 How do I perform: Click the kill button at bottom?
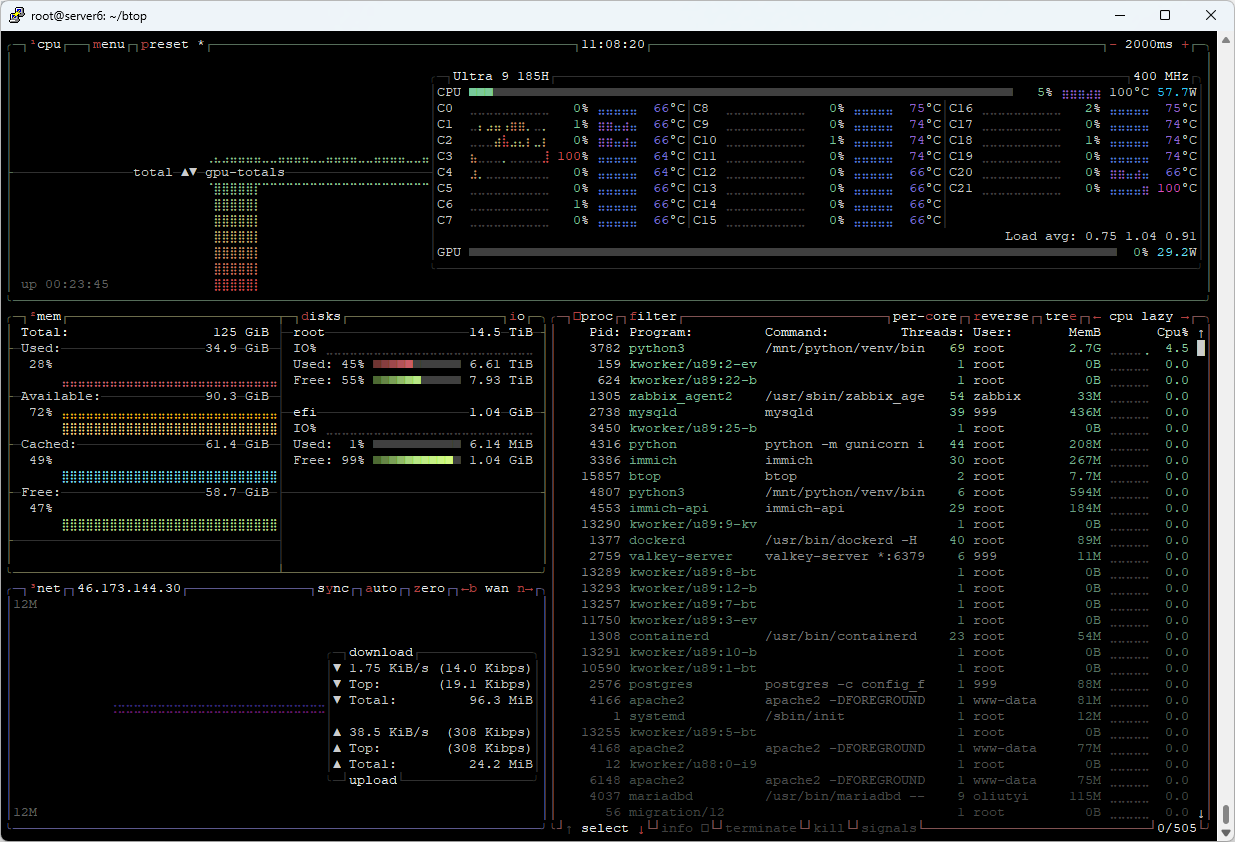pyautogui.click(x=828, y=828)
